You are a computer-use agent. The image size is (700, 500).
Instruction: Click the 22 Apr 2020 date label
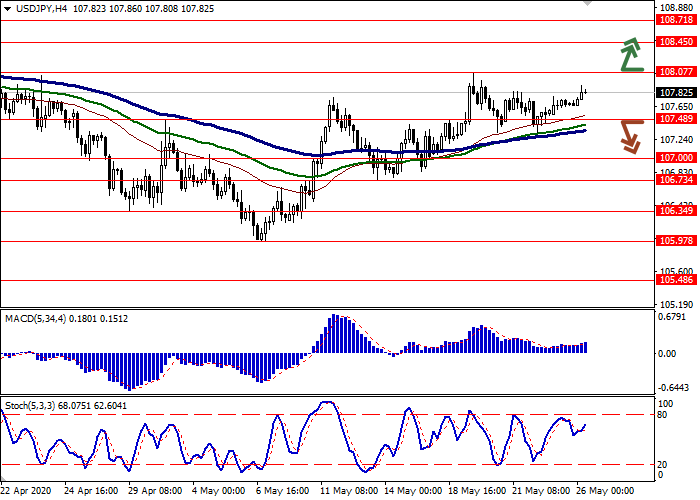click(27, 492)
